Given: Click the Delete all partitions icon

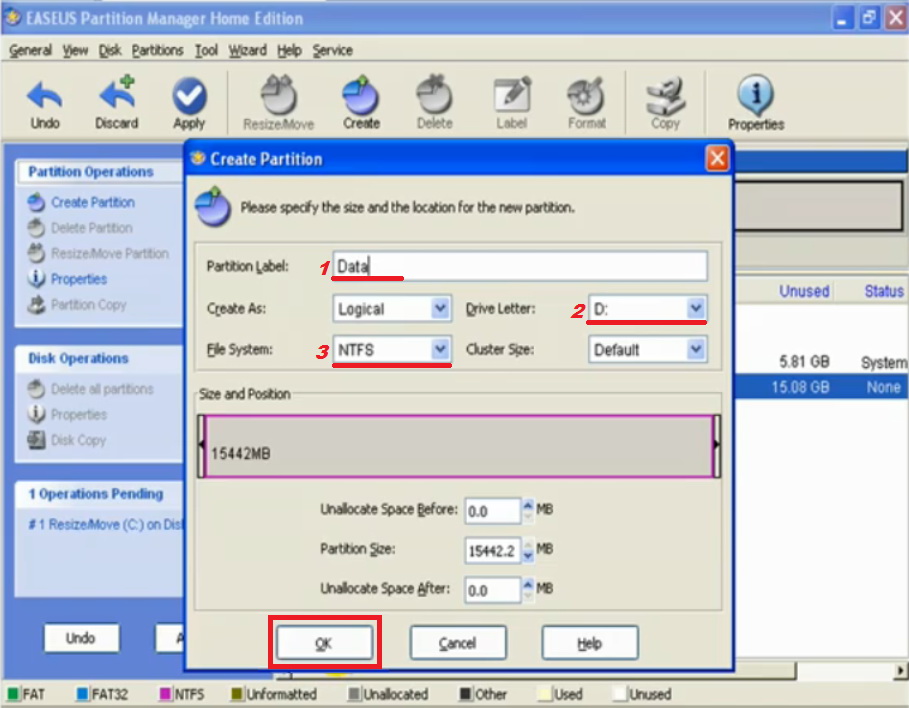Looking at the screenshot, I should point(36,389).
